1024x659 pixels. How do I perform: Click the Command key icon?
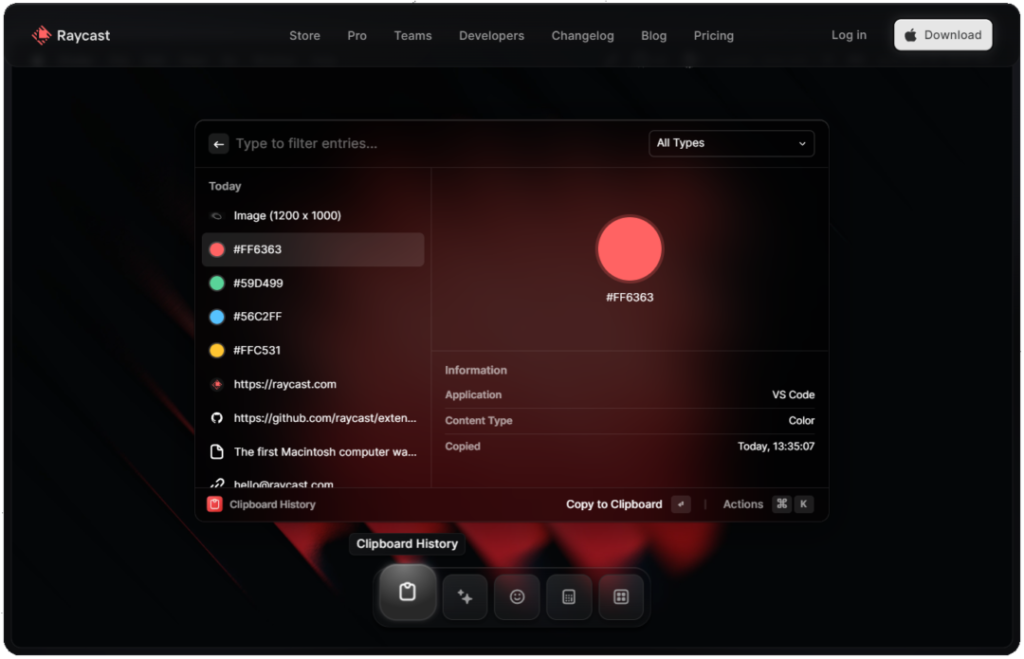tap(781, 504)
